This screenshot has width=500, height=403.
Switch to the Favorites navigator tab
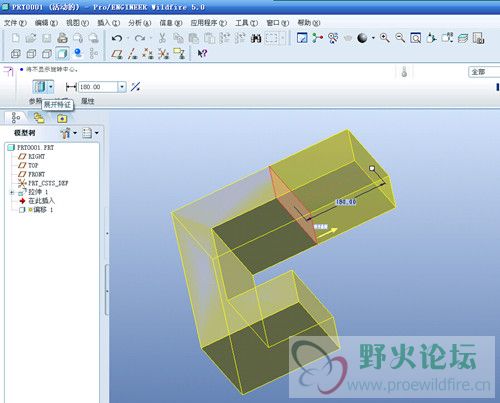(x=62, y=118)
